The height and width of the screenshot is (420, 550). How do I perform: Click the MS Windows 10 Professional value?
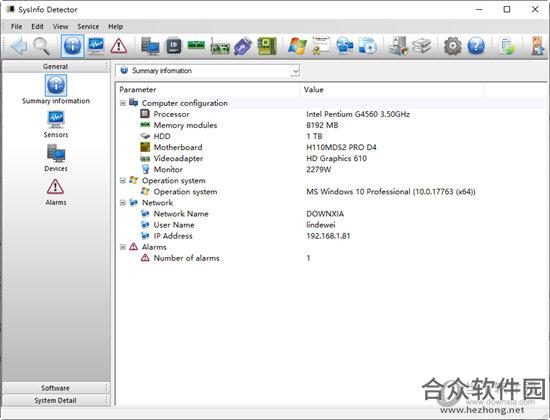391,192
